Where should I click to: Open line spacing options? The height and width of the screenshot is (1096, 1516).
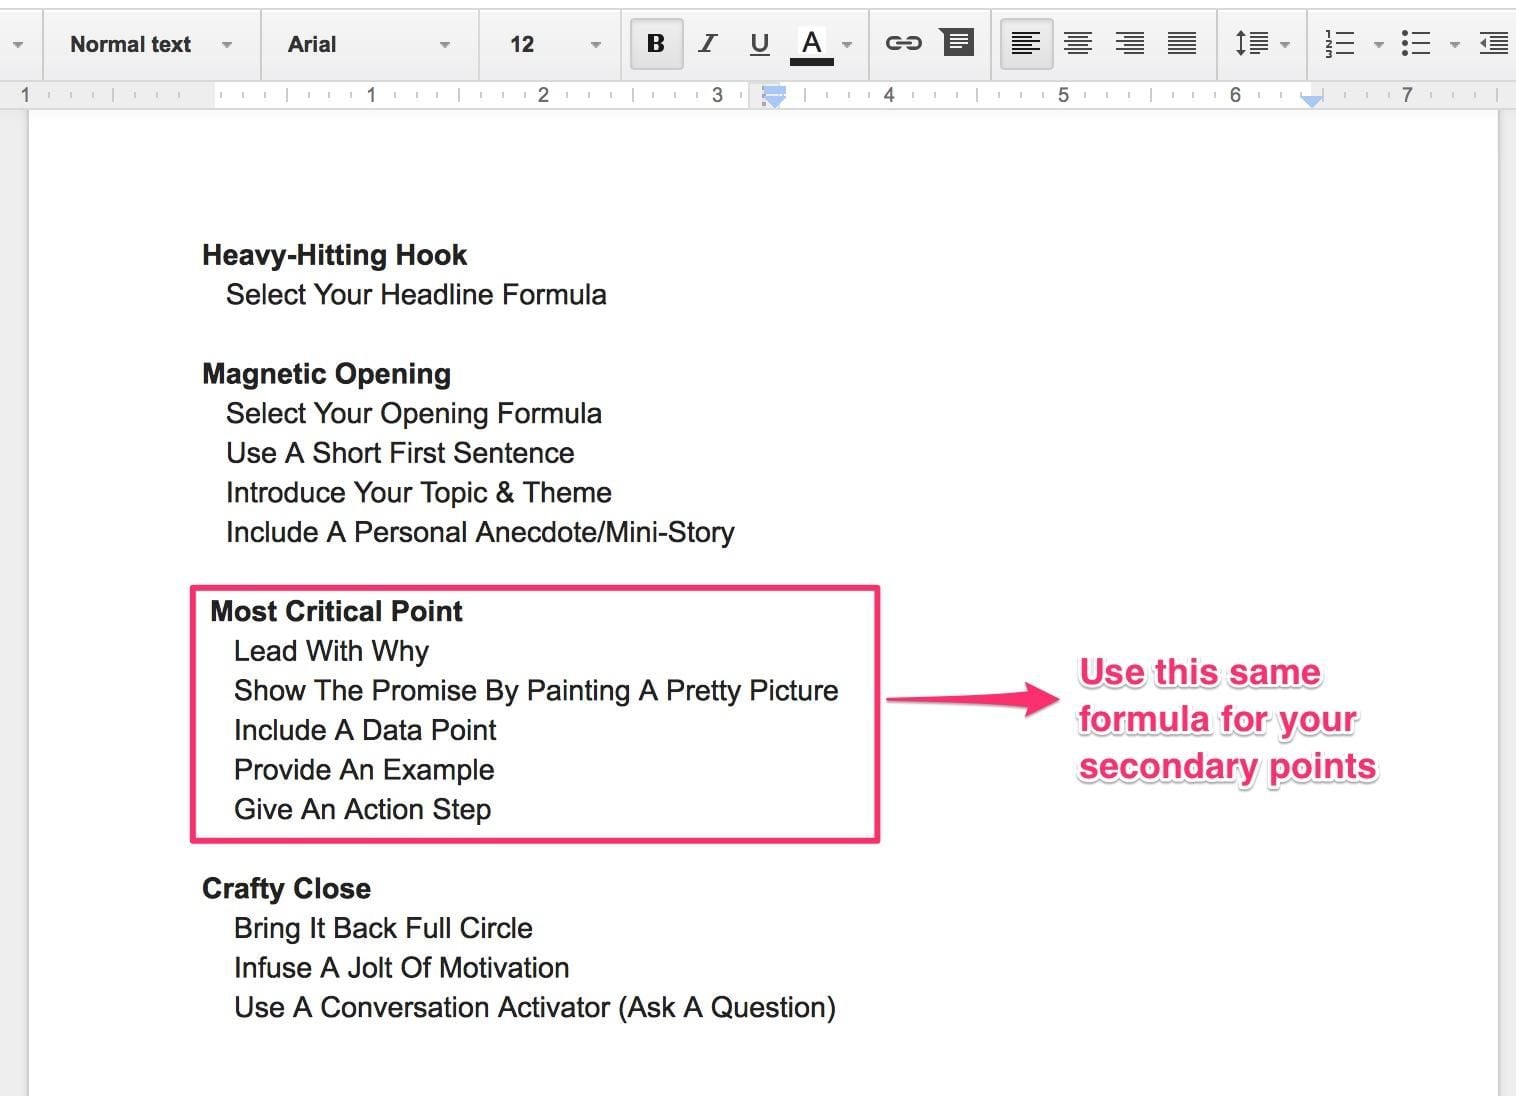click(x=1253, y=43)
